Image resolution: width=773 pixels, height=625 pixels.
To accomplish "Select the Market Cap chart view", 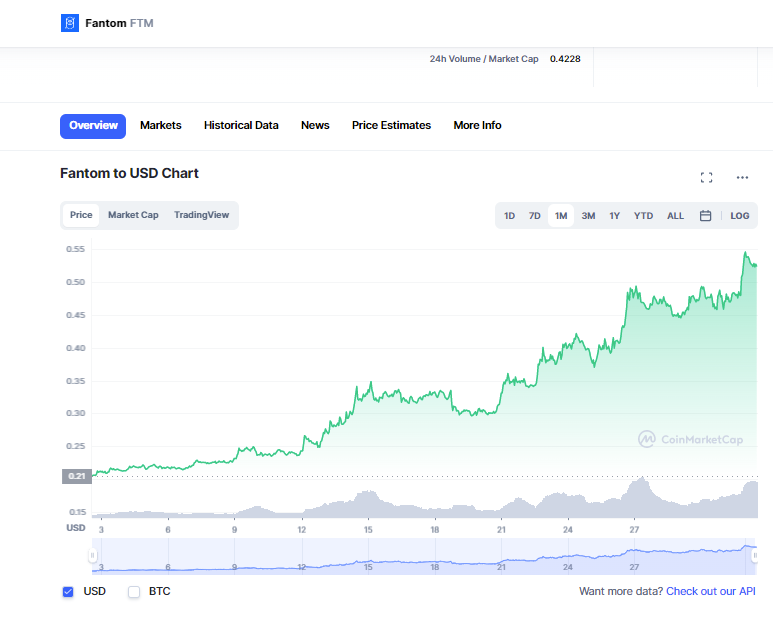I will click(x=133, y=215).
